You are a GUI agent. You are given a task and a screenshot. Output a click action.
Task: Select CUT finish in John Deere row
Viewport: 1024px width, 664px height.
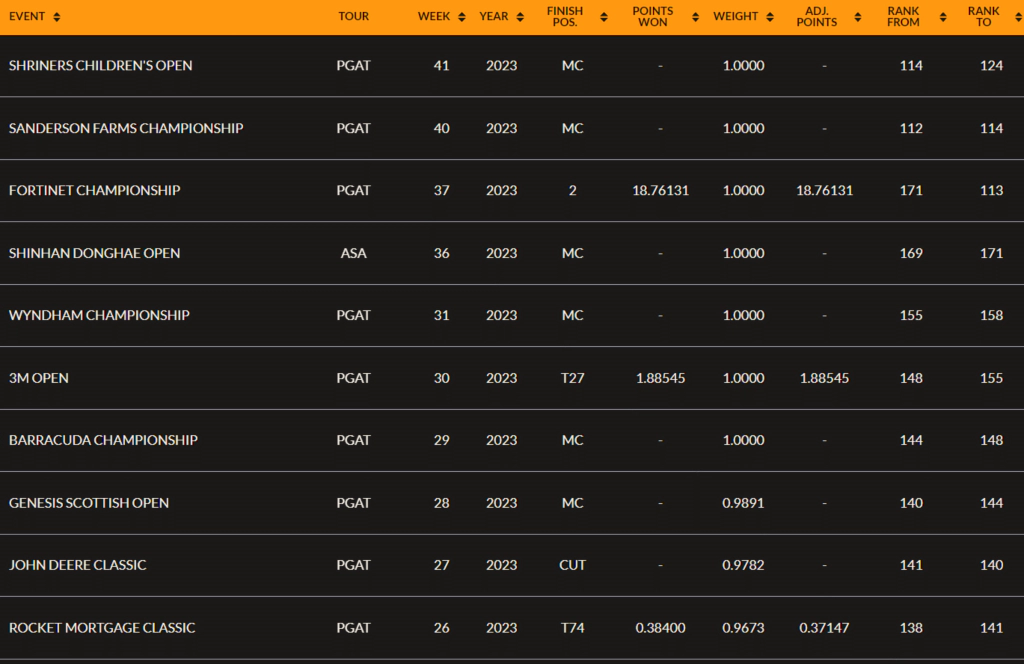tap(573, 564)
